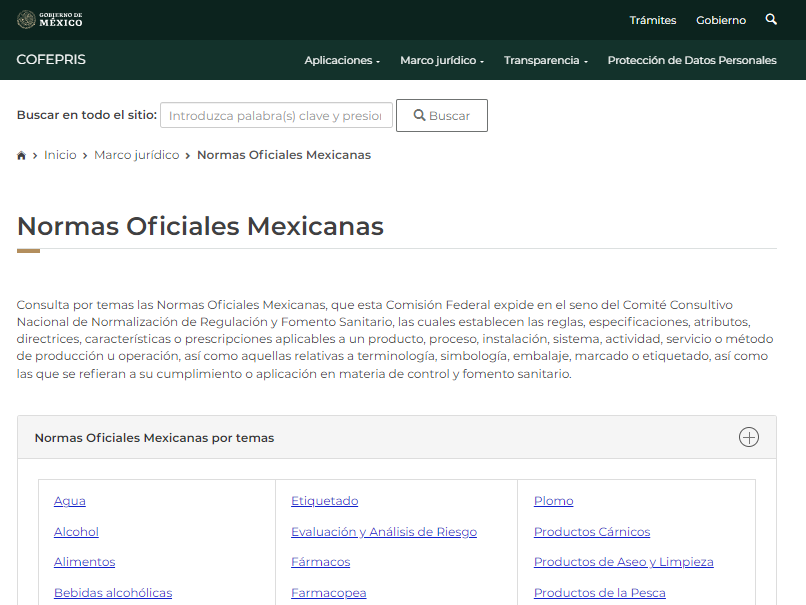Open the Plomo standards page
806x605 pixels.
pos(553,500)
